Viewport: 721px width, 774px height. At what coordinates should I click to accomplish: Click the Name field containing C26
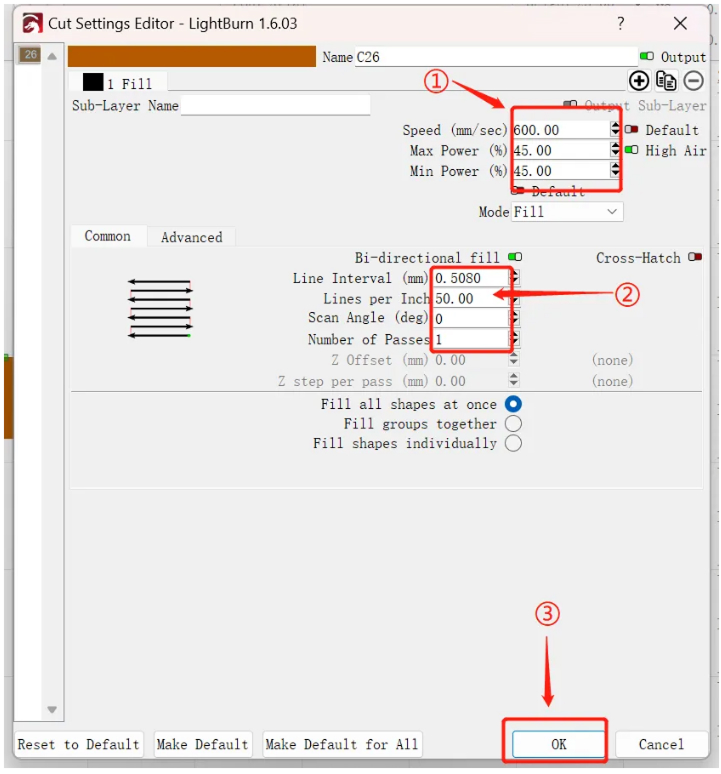click(495, 57)
